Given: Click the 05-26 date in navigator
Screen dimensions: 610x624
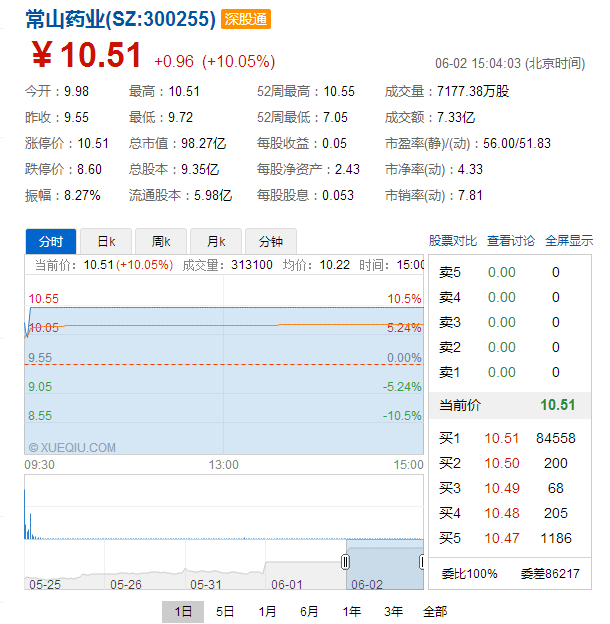Looking at the screenshot, I should 126,584.
